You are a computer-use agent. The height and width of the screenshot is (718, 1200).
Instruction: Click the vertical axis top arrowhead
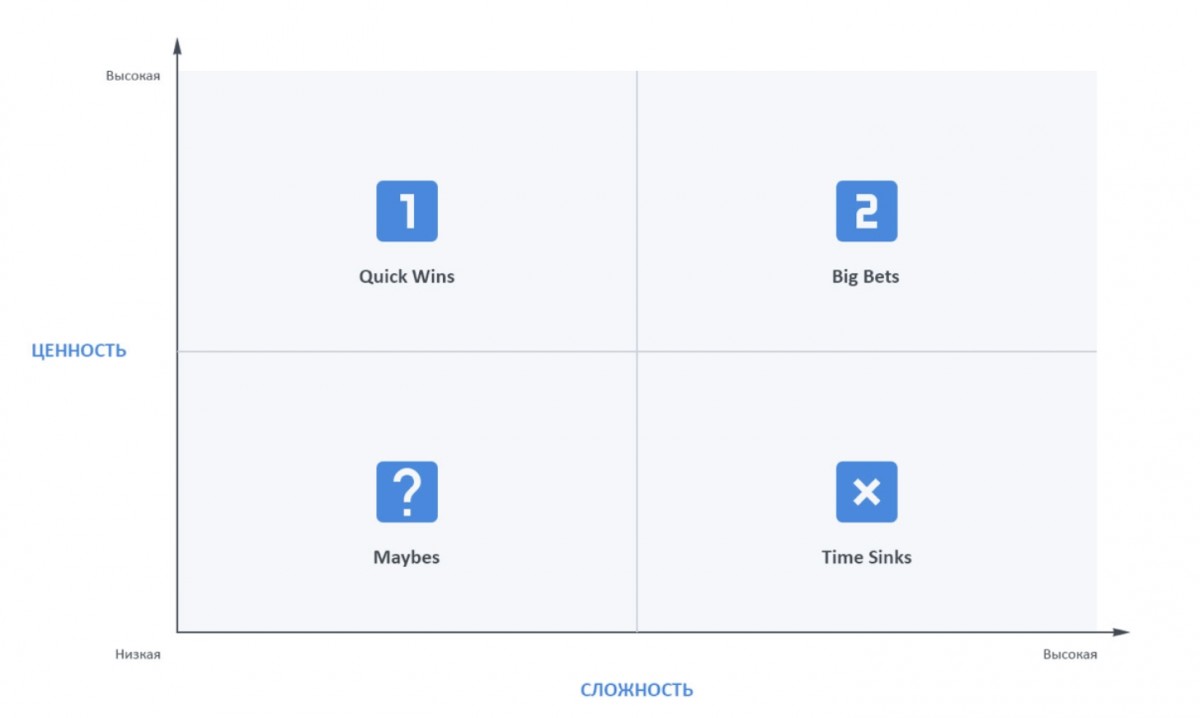pos(177,45)
